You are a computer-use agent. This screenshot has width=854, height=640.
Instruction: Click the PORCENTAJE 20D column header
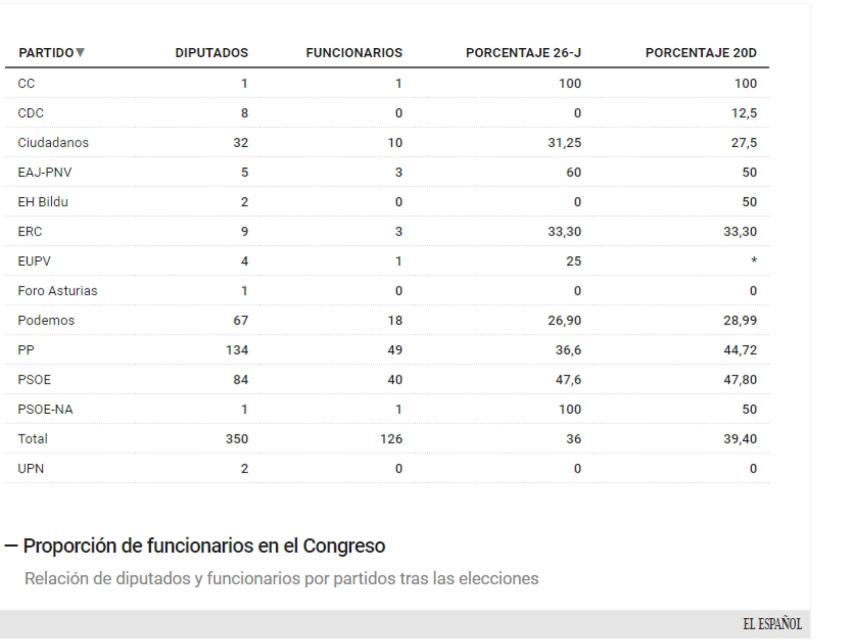(x=701, y=52)
